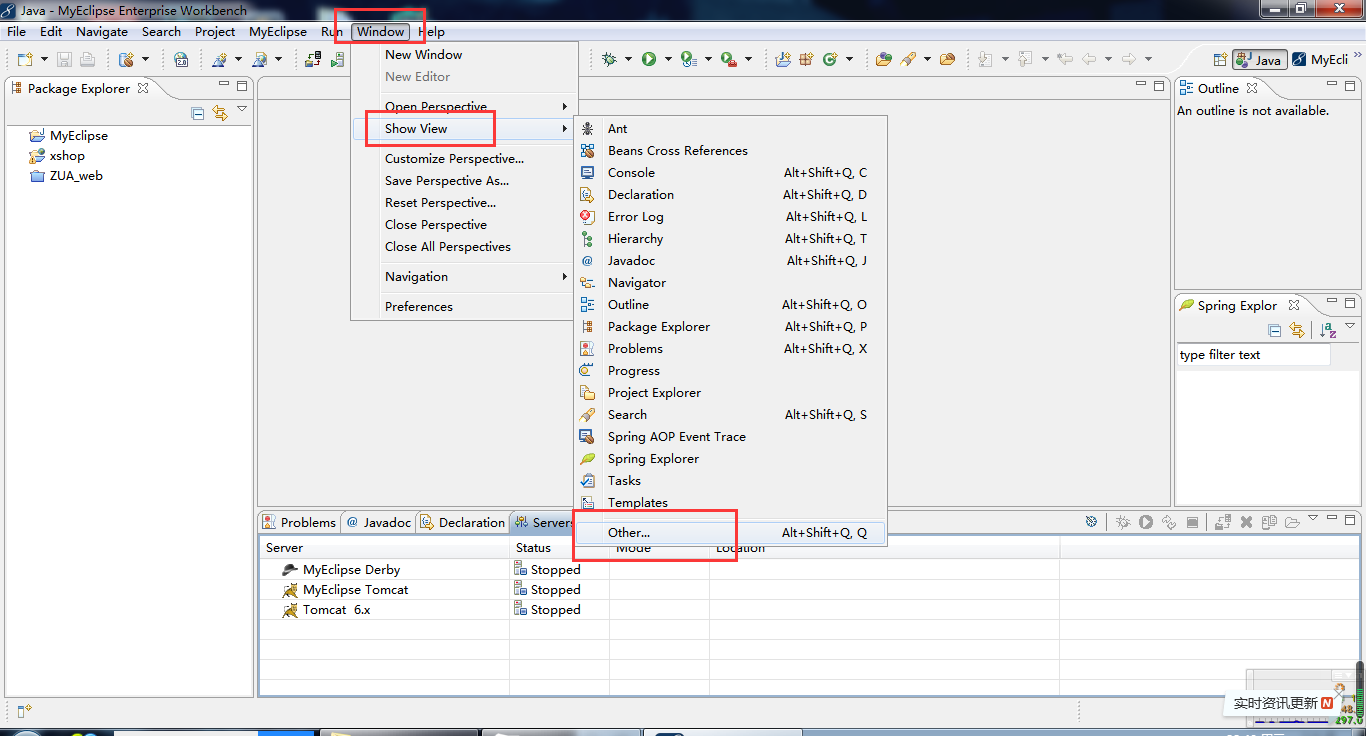Click sort alphabetically icon in Spring Explorer
This screenshot has width=1366, height=736.
(x=1328, y=330)
